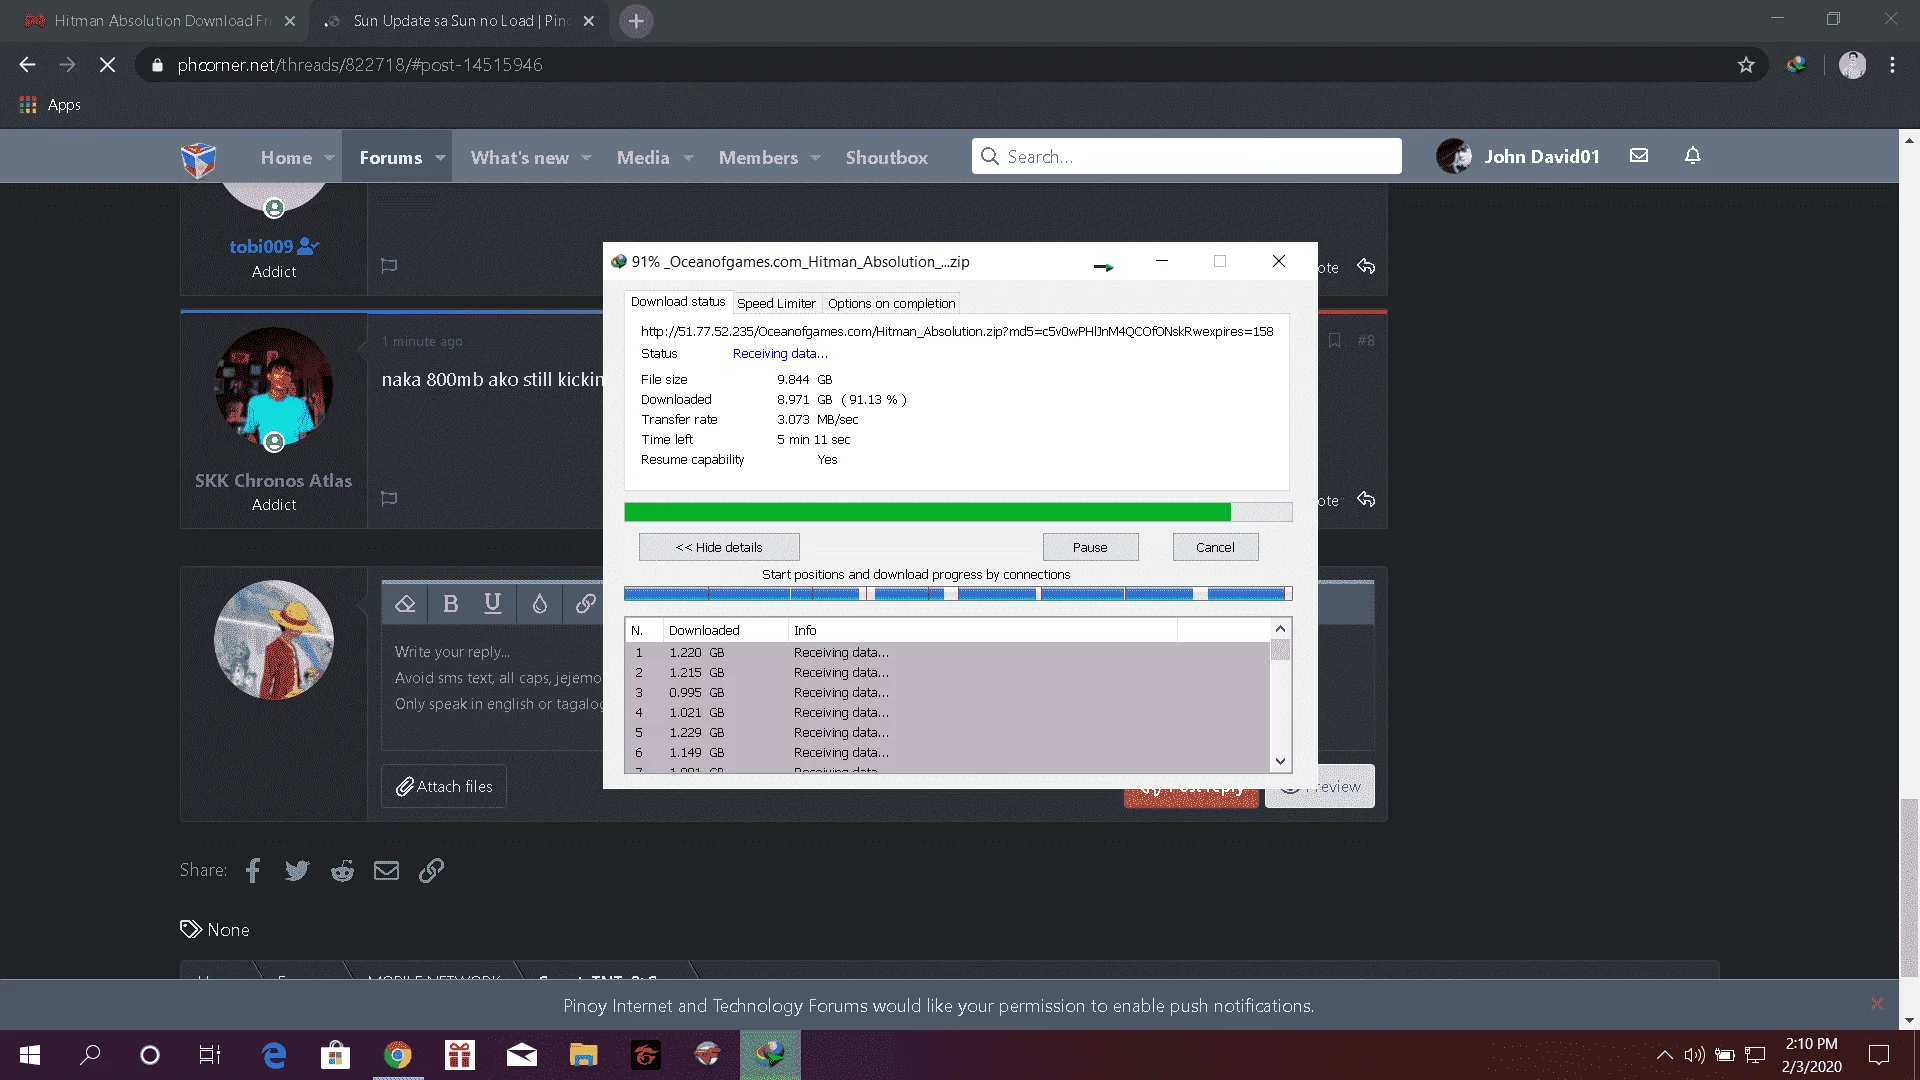This screenshot has width=1920, height=1080.
Task: Pause the Hitman Absolution download
Action: (1090, 547)
